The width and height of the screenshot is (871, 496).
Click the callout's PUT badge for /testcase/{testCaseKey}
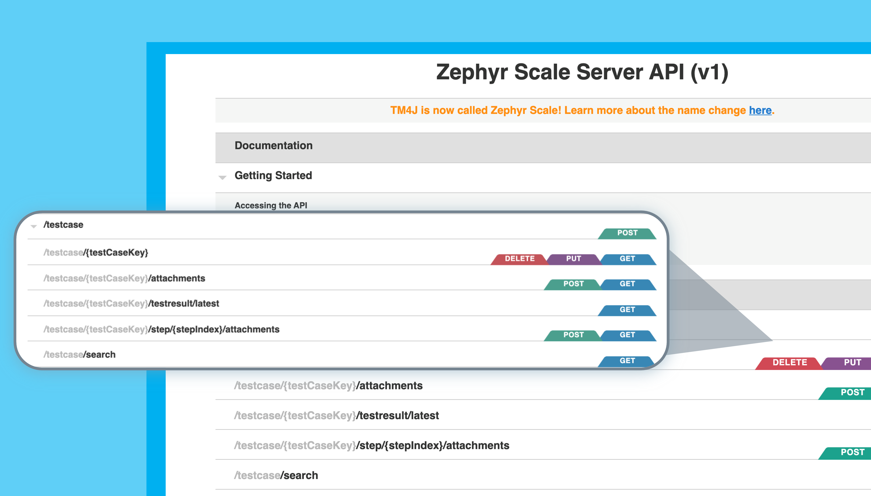coord(573,259)
